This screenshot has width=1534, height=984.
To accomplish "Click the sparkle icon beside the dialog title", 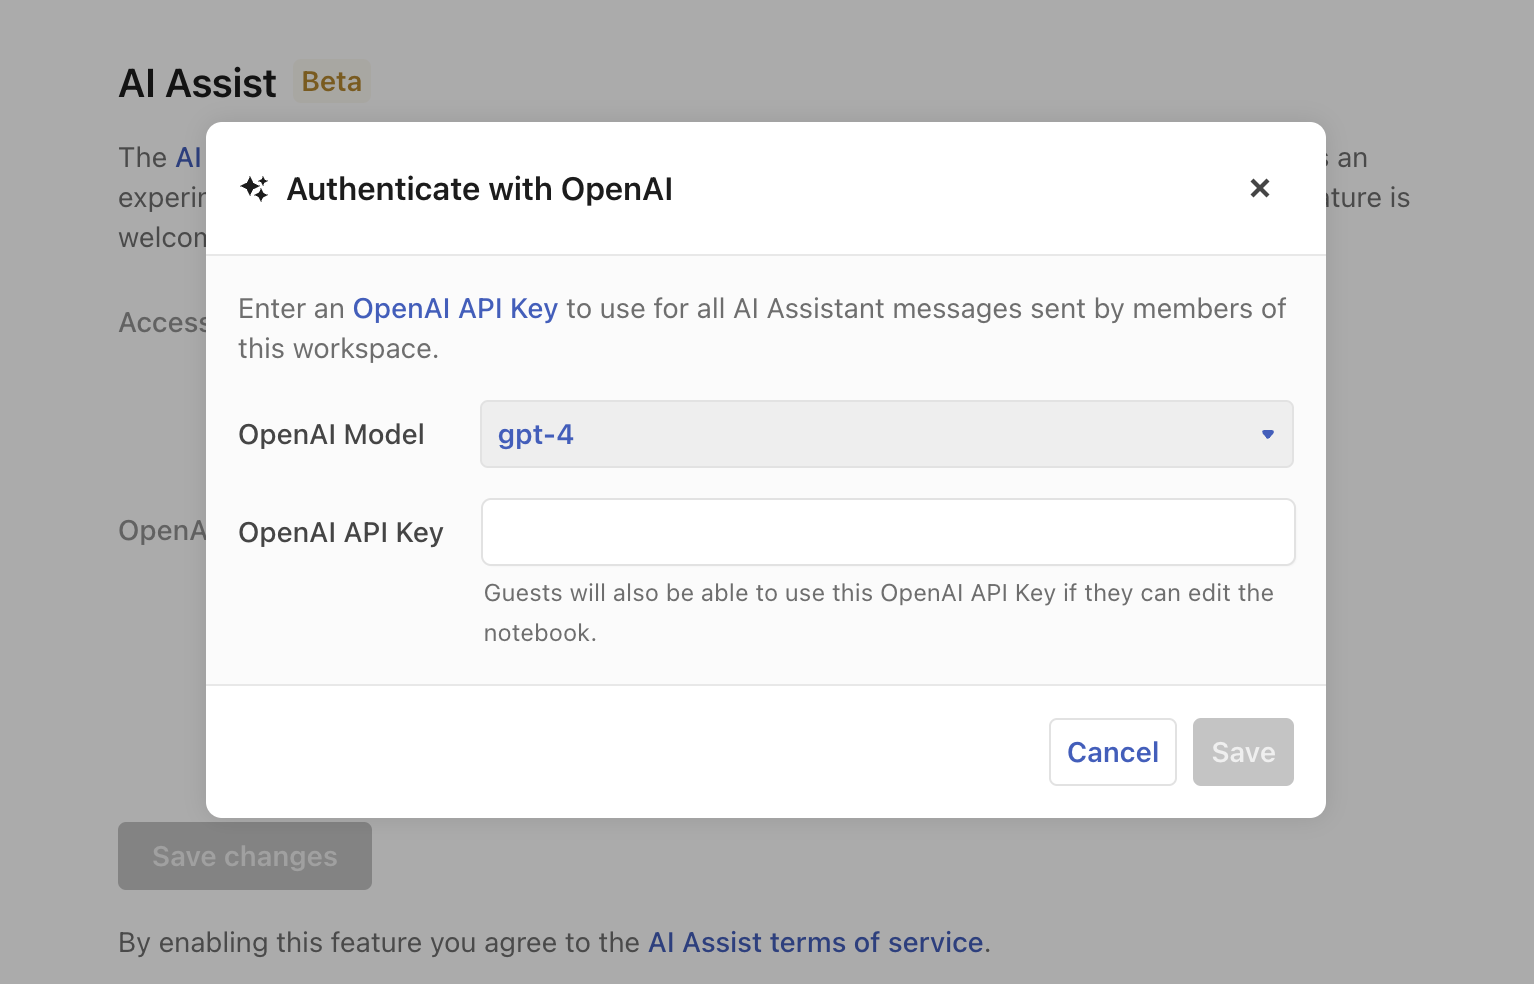I will tap(255, 188).
